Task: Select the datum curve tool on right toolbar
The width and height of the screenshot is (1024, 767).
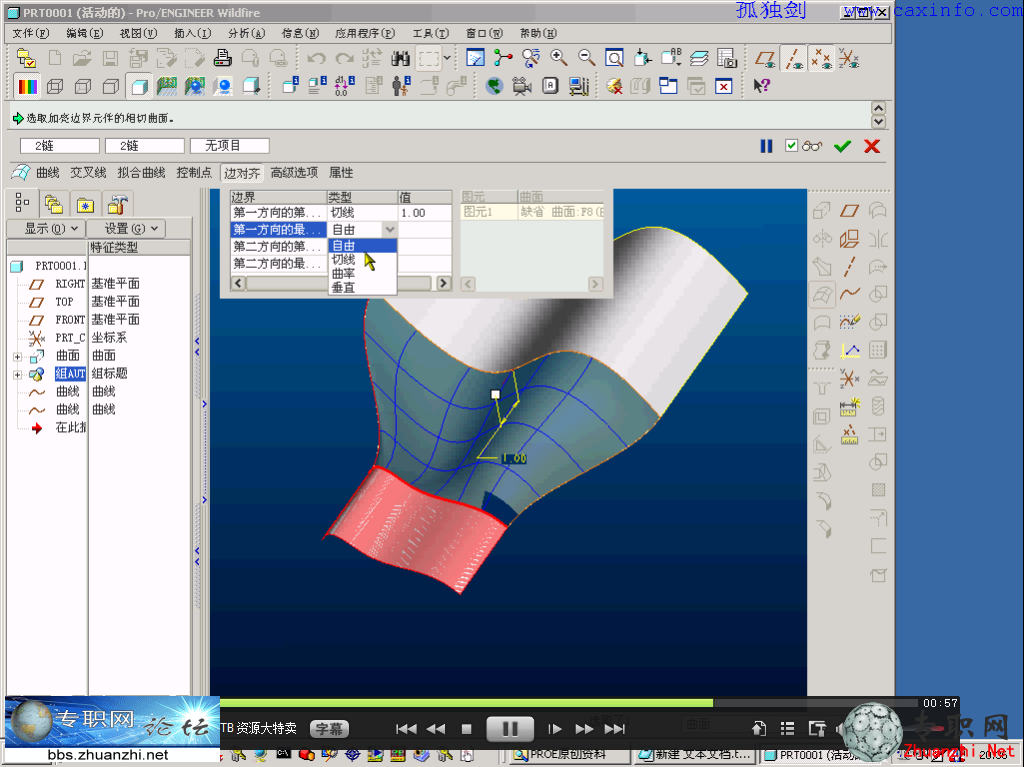Action: [x=849, y=294]
